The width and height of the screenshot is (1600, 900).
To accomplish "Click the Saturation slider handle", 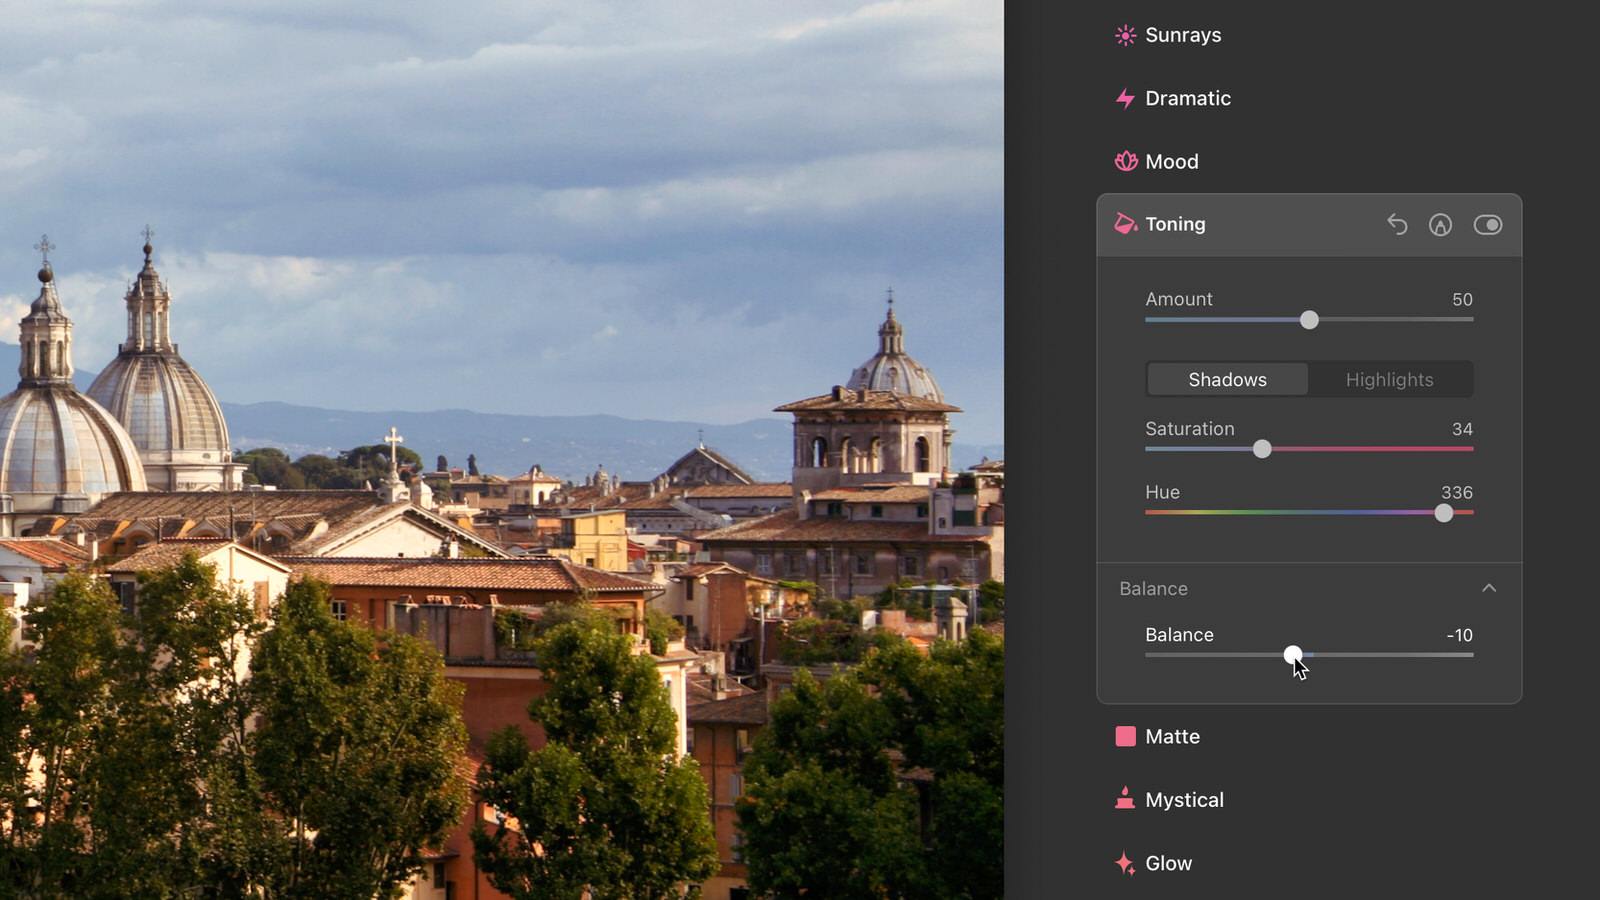I will click(1262, 449).
